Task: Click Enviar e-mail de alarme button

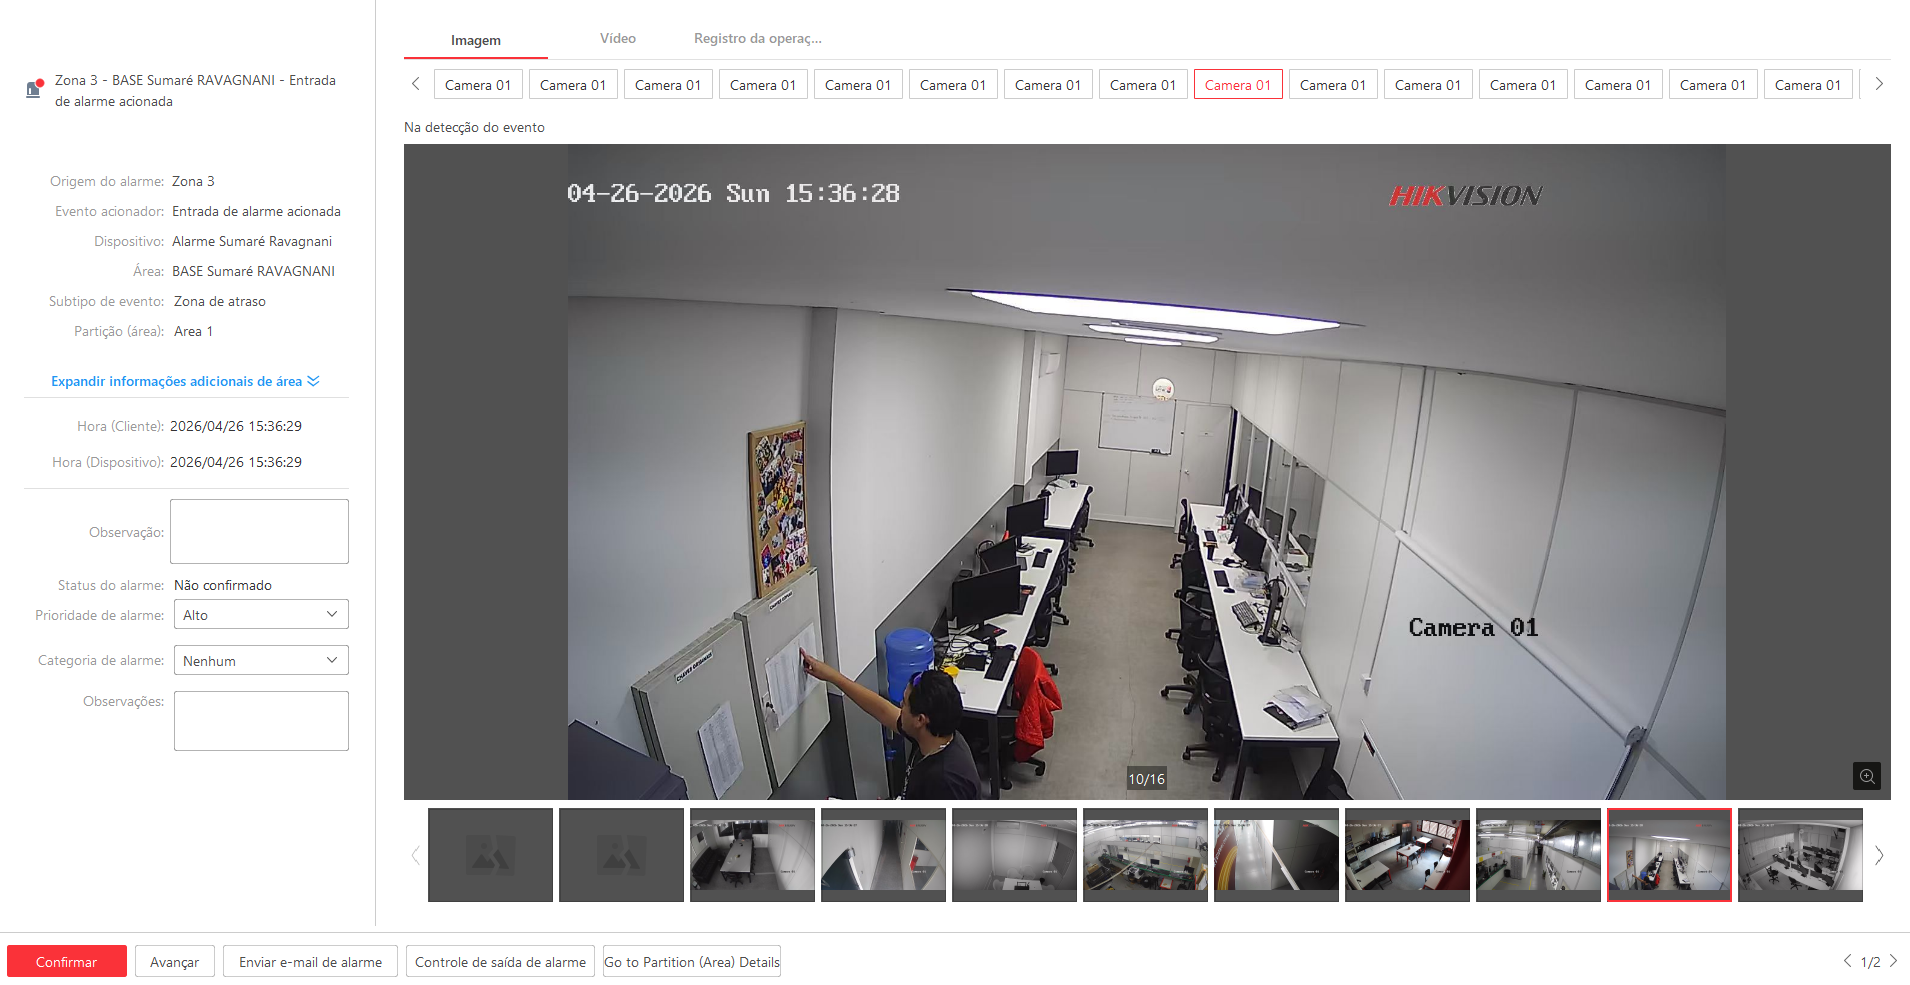Action: tap(310, 962)
